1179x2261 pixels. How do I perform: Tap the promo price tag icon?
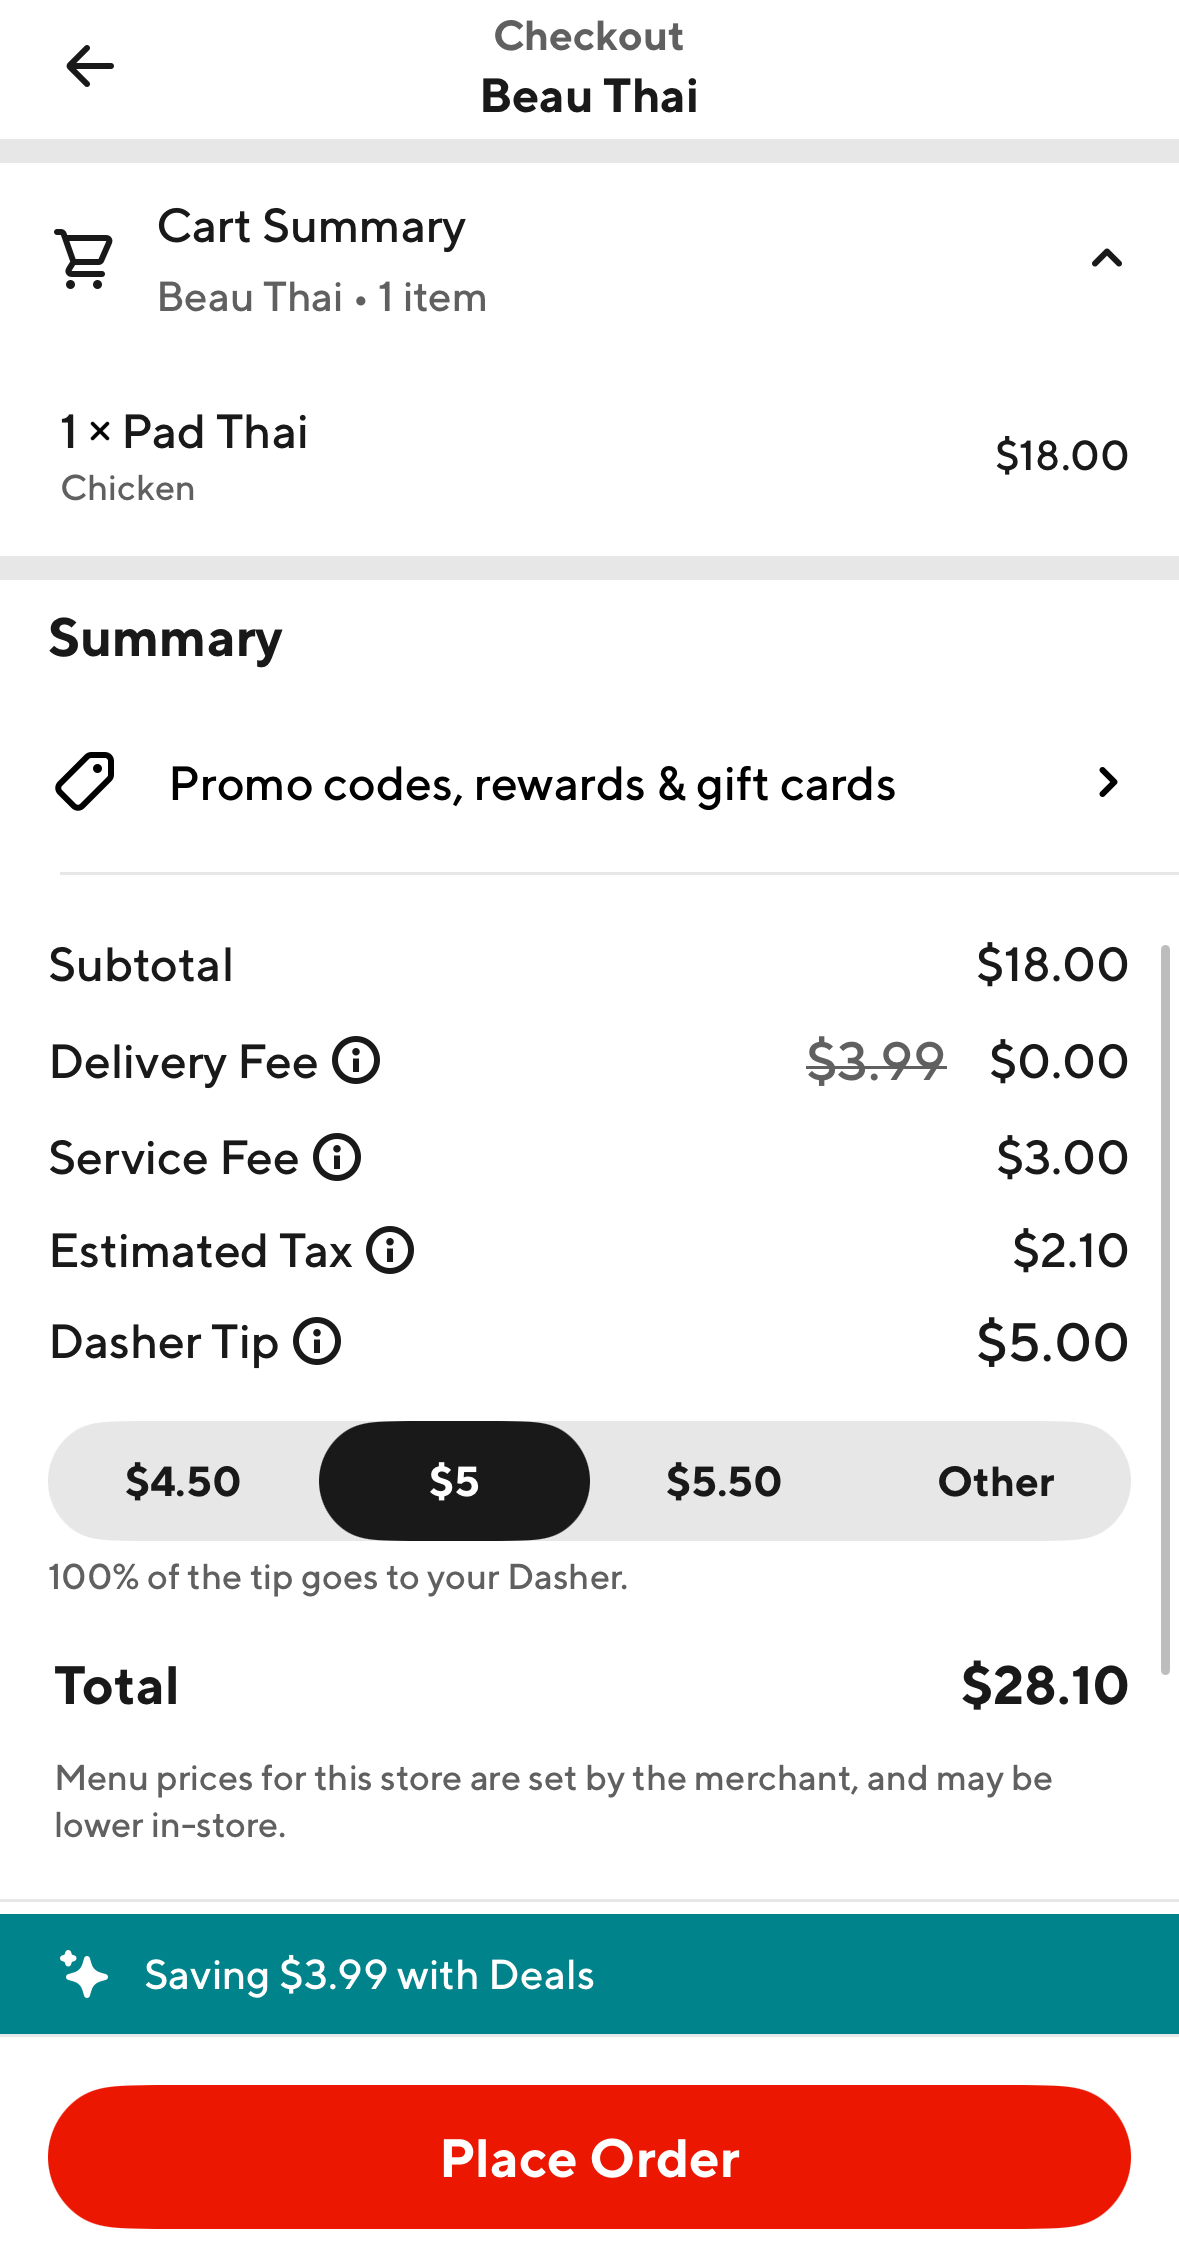[x=85, y=782]
